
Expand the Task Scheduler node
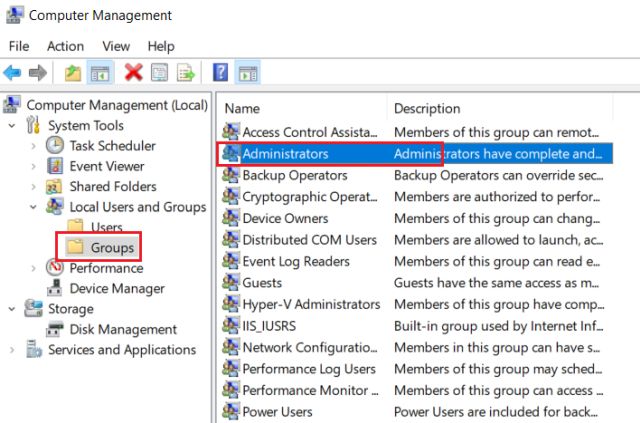tap(33, 146)
